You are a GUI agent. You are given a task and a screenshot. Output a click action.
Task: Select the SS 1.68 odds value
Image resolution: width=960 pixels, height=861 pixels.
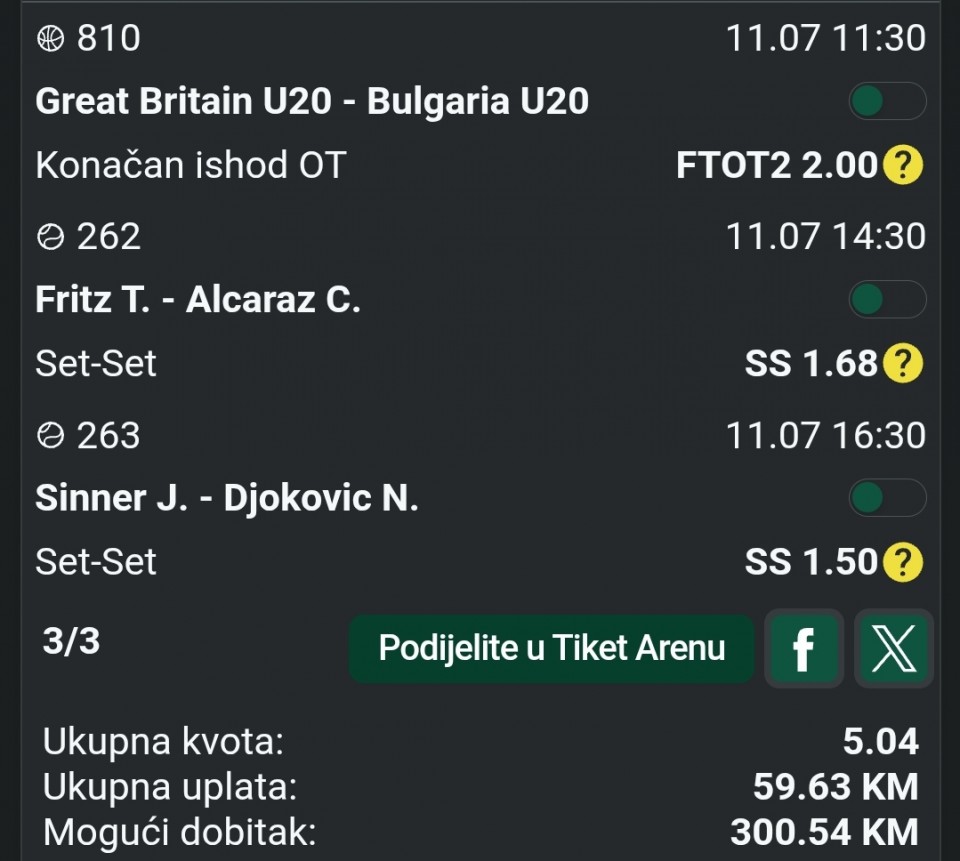[x=811, y=364]
